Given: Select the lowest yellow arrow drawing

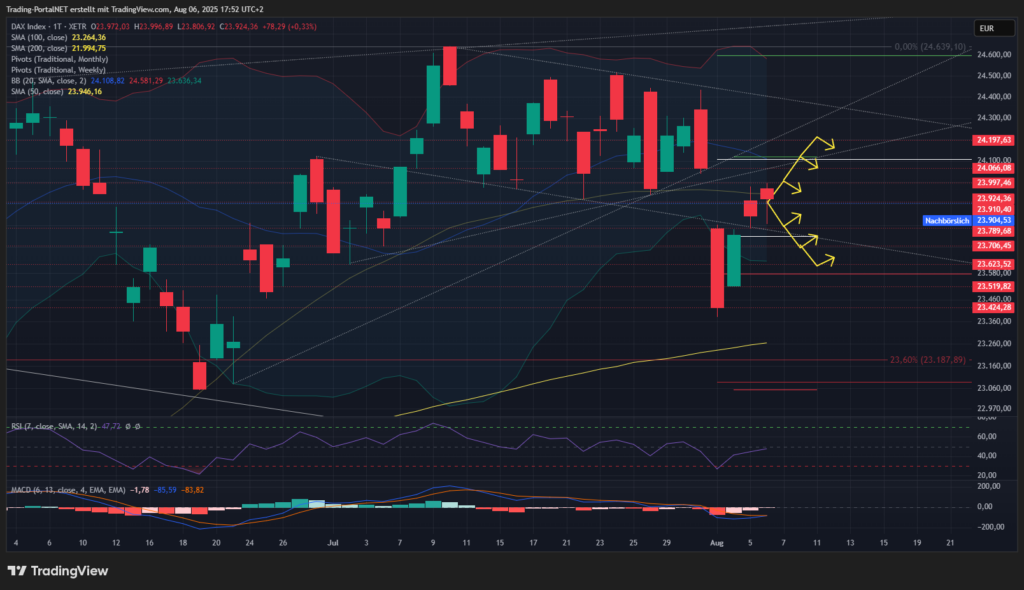Looking at the screenshot, I should (822, 260).
